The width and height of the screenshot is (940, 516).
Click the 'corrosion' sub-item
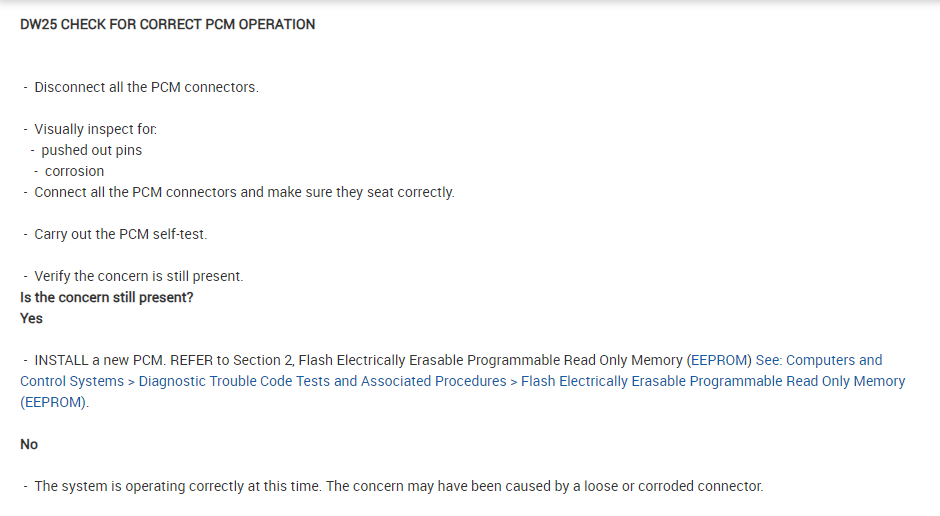tap(74, 171)
